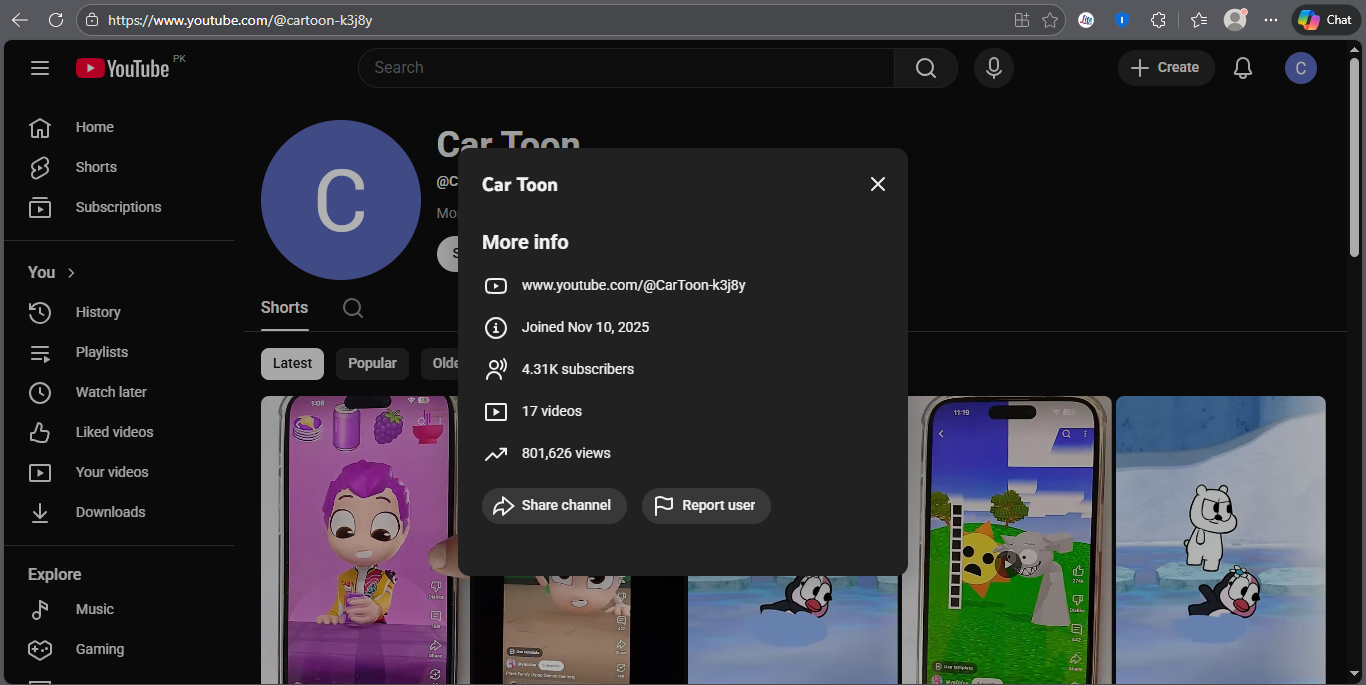Open the hamburger guide menu
The image size is (1366, 685).
tap(40, 68)
